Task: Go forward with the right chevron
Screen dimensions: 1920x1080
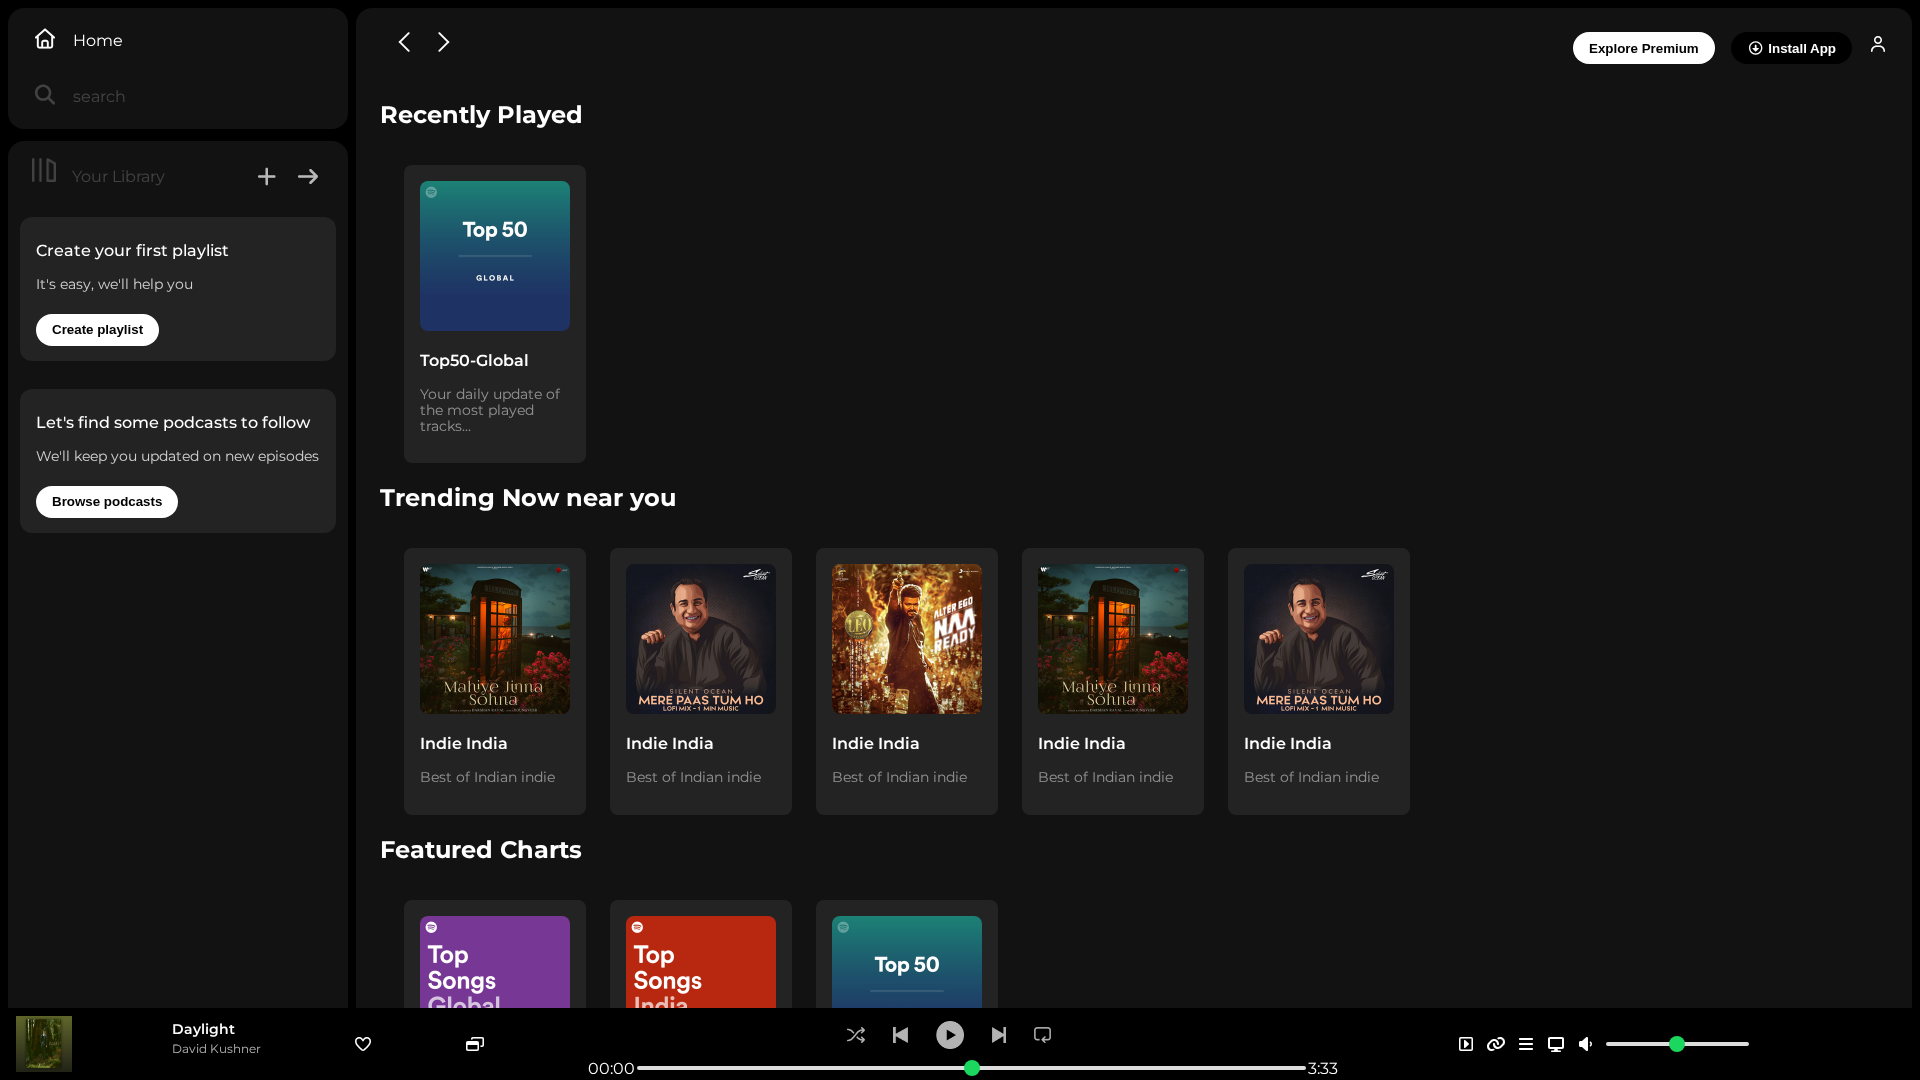Action: tap(444, 42)
